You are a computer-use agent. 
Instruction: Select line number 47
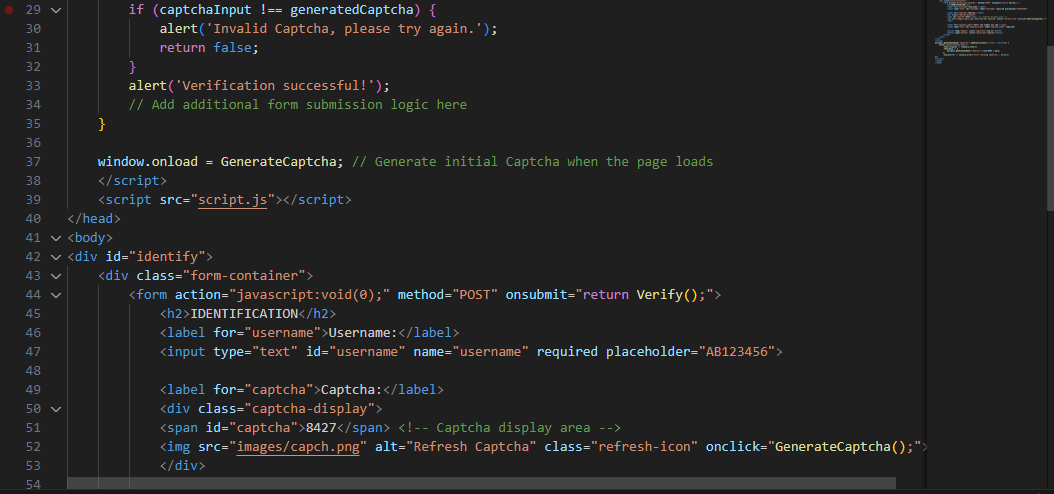(x=33, y=352)
